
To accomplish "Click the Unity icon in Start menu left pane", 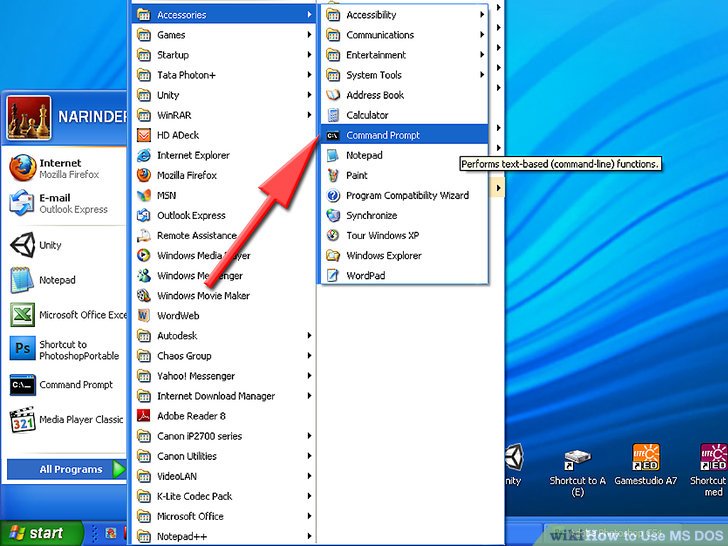I will click(23, 245).
